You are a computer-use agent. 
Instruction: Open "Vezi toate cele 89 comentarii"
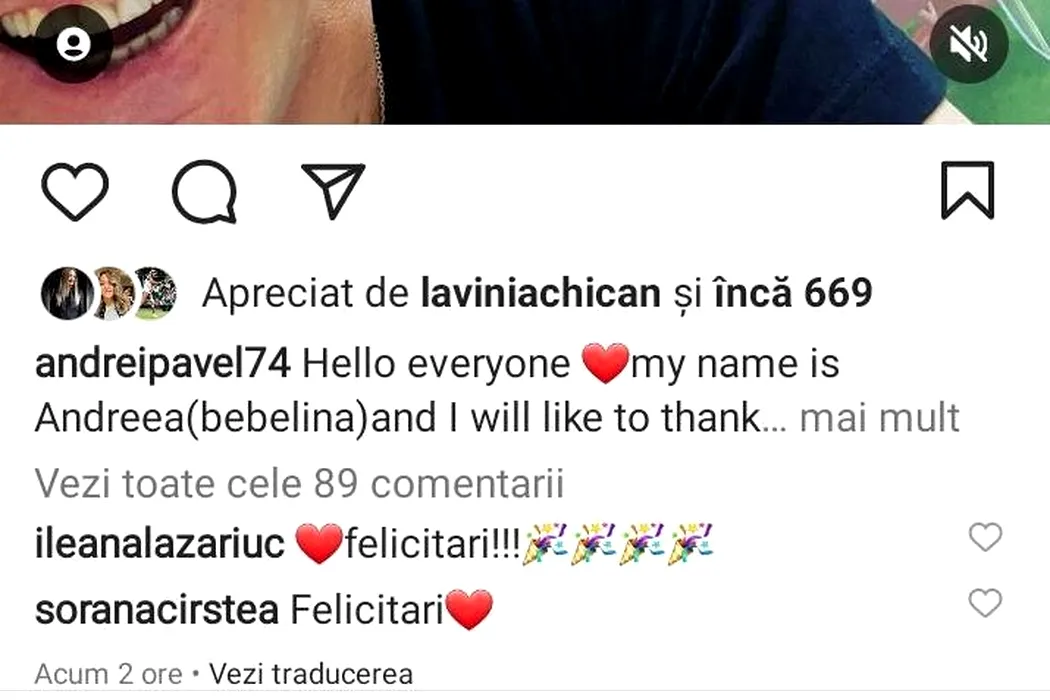pos(299,484)
